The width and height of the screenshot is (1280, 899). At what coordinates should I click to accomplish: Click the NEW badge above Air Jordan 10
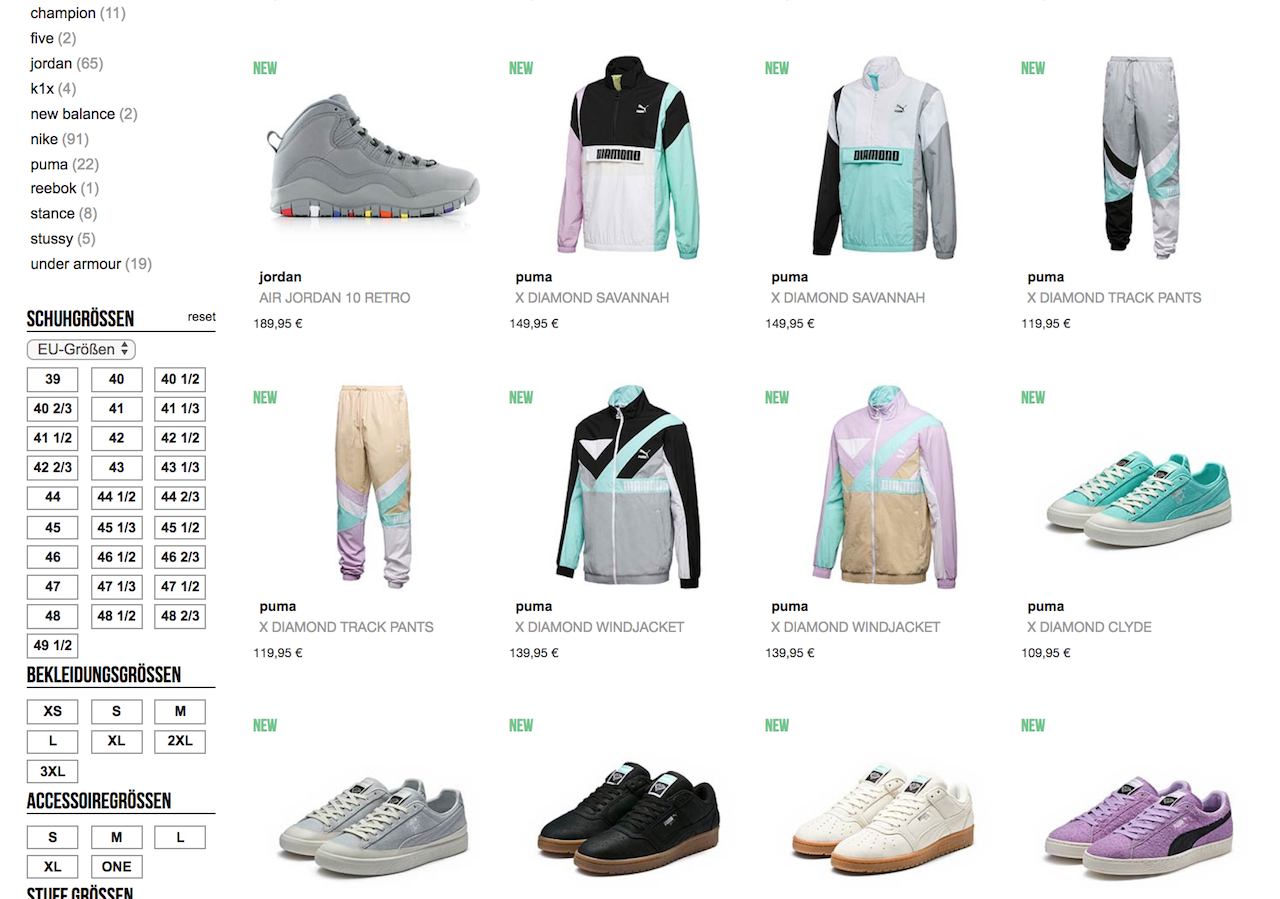(x=265, y=68)
